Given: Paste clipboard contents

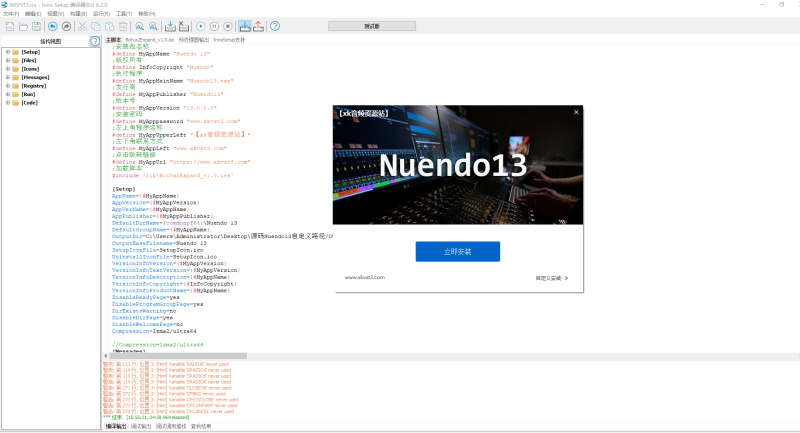Looking at the screenshot, I should pyautogui.click(x=109, y=27).
